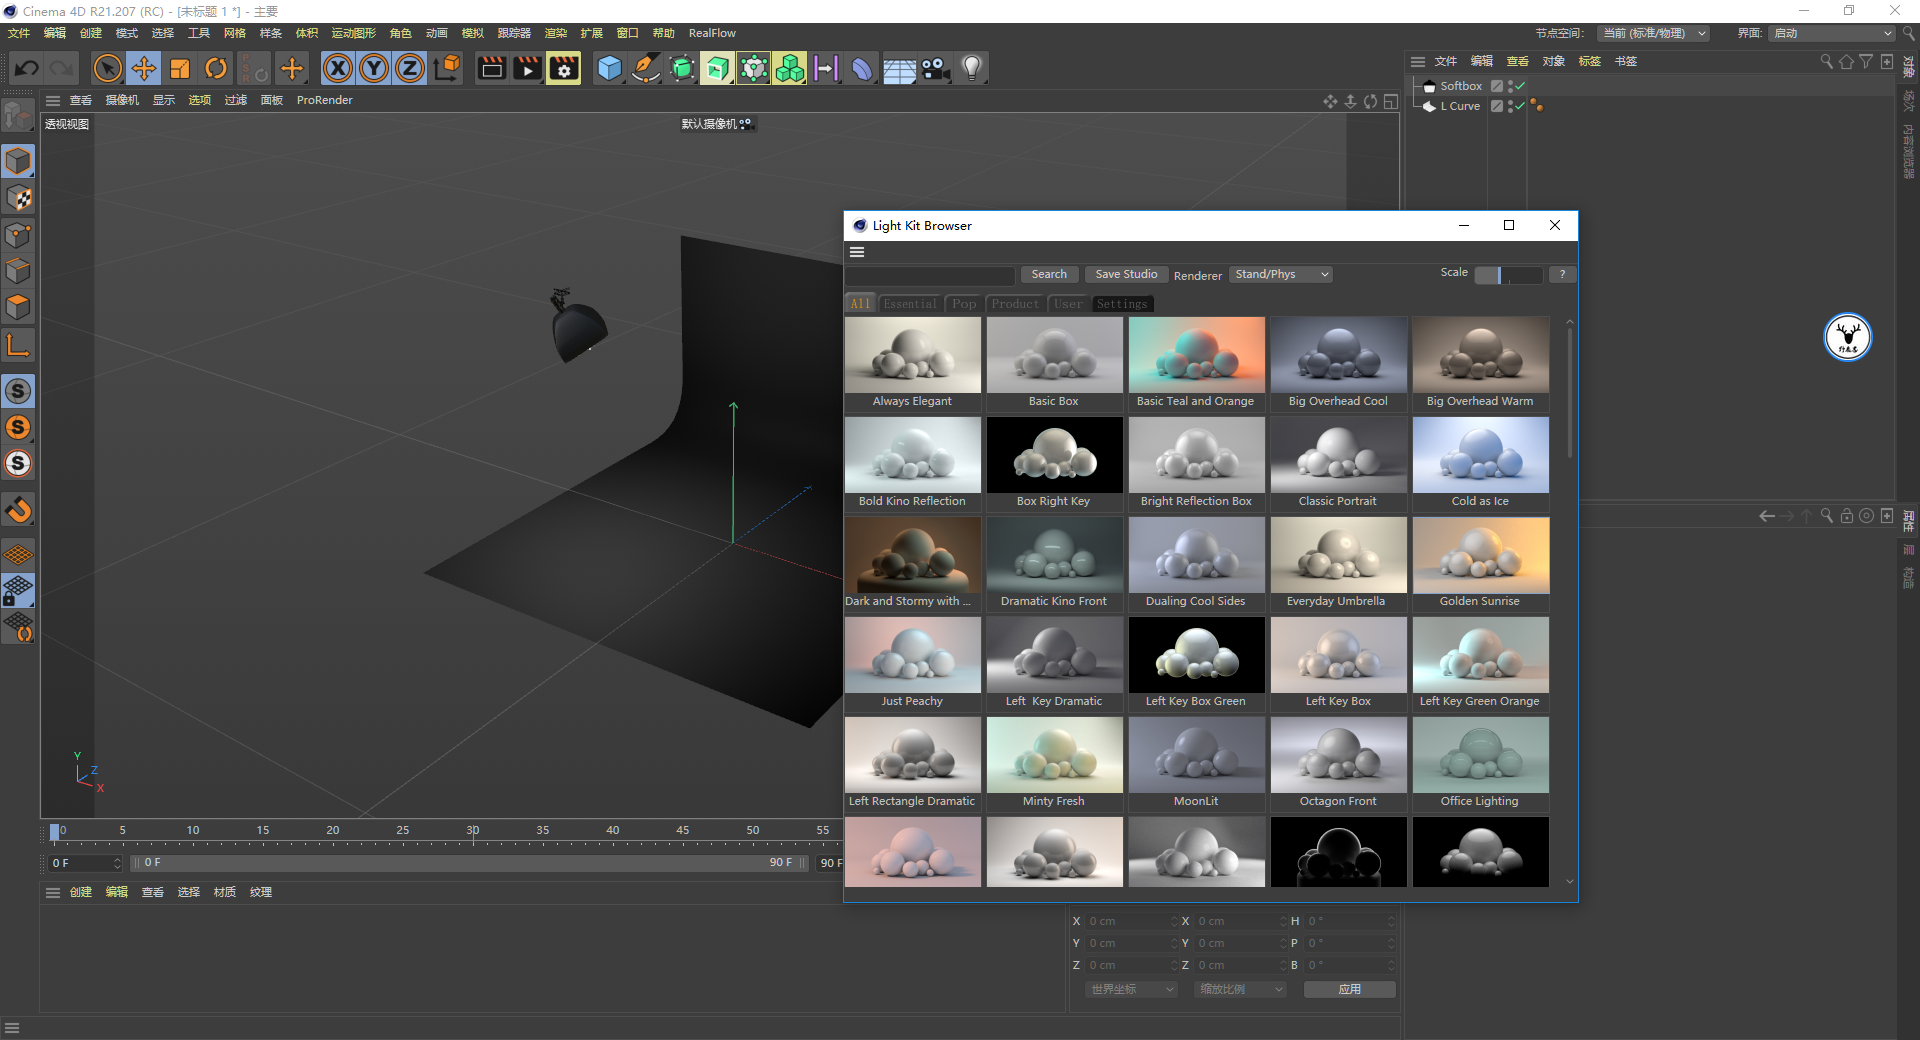Open the Renderer Stand/Phys dropdown
This screenshot has width=1920, height=1040.
click(1281, 274)
